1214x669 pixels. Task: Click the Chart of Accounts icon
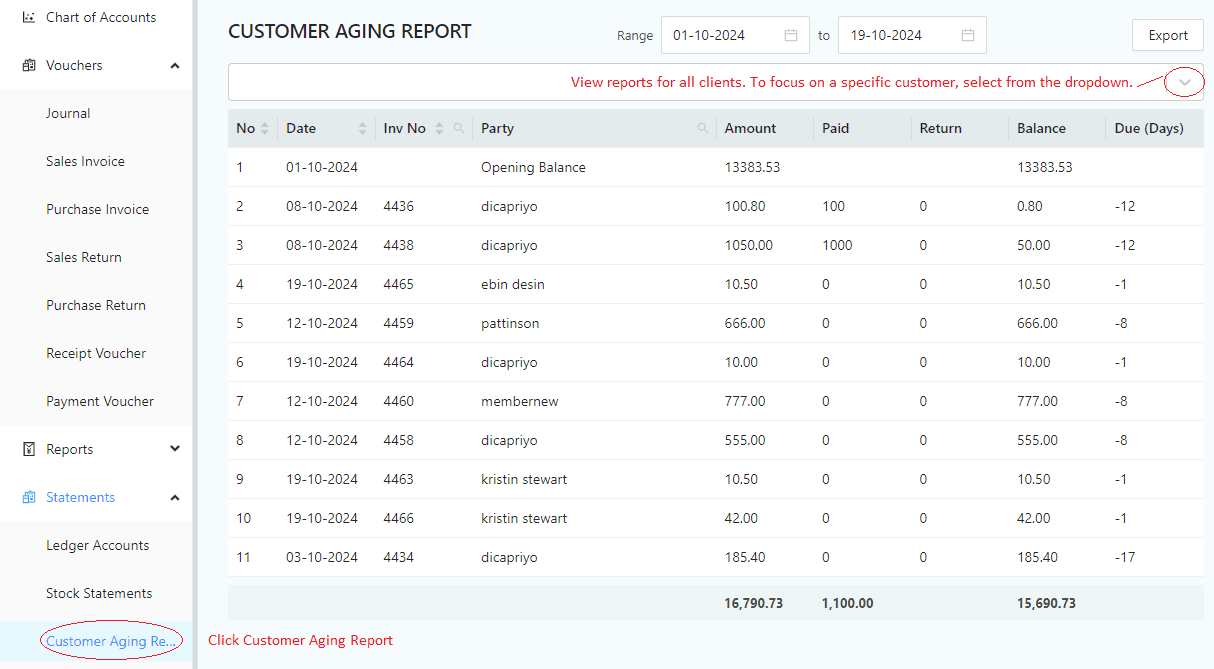click(x=29, y=17)
